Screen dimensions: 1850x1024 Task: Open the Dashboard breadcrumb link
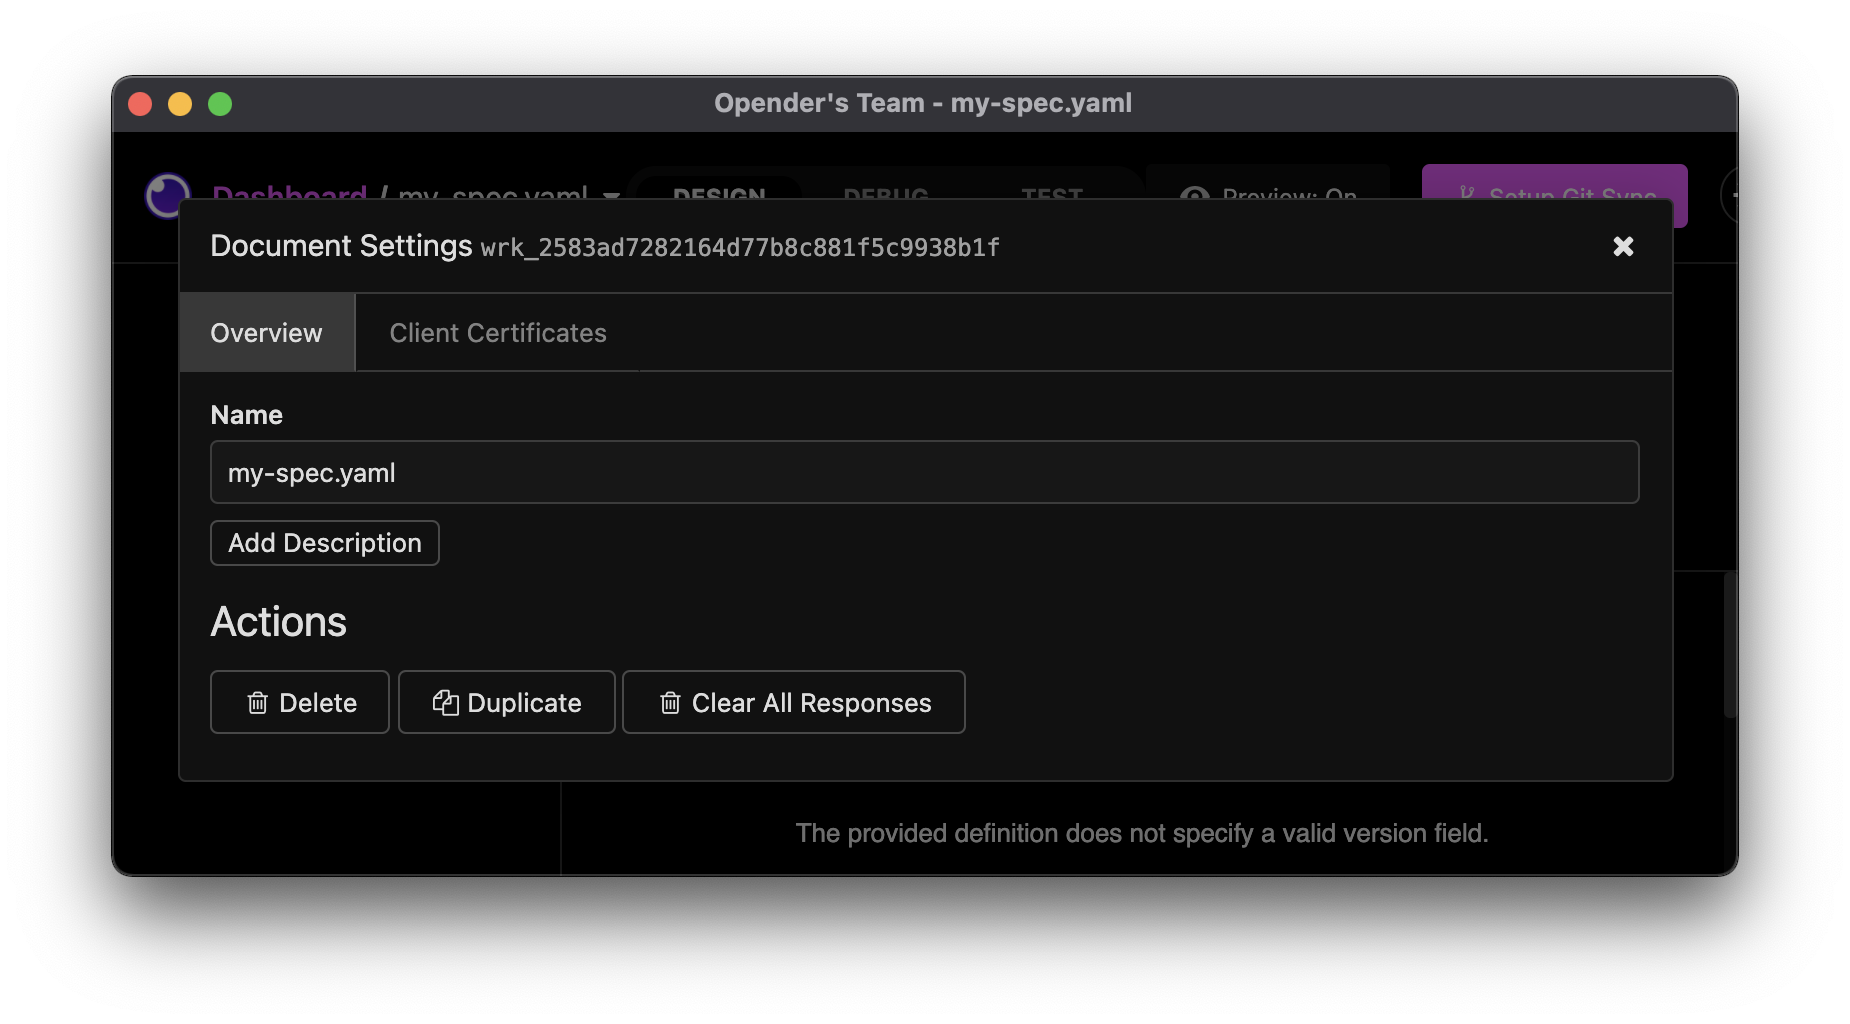[289, 192]
